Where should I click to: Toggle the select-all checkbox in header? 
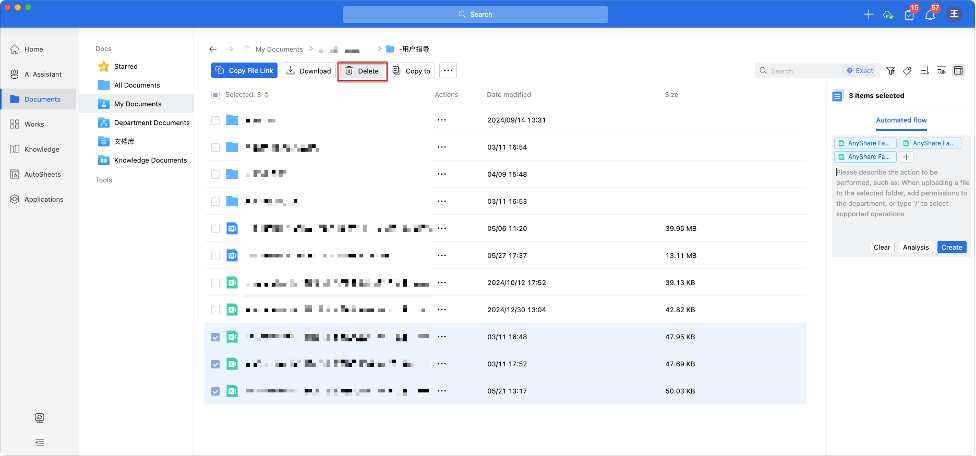[216, 95]
